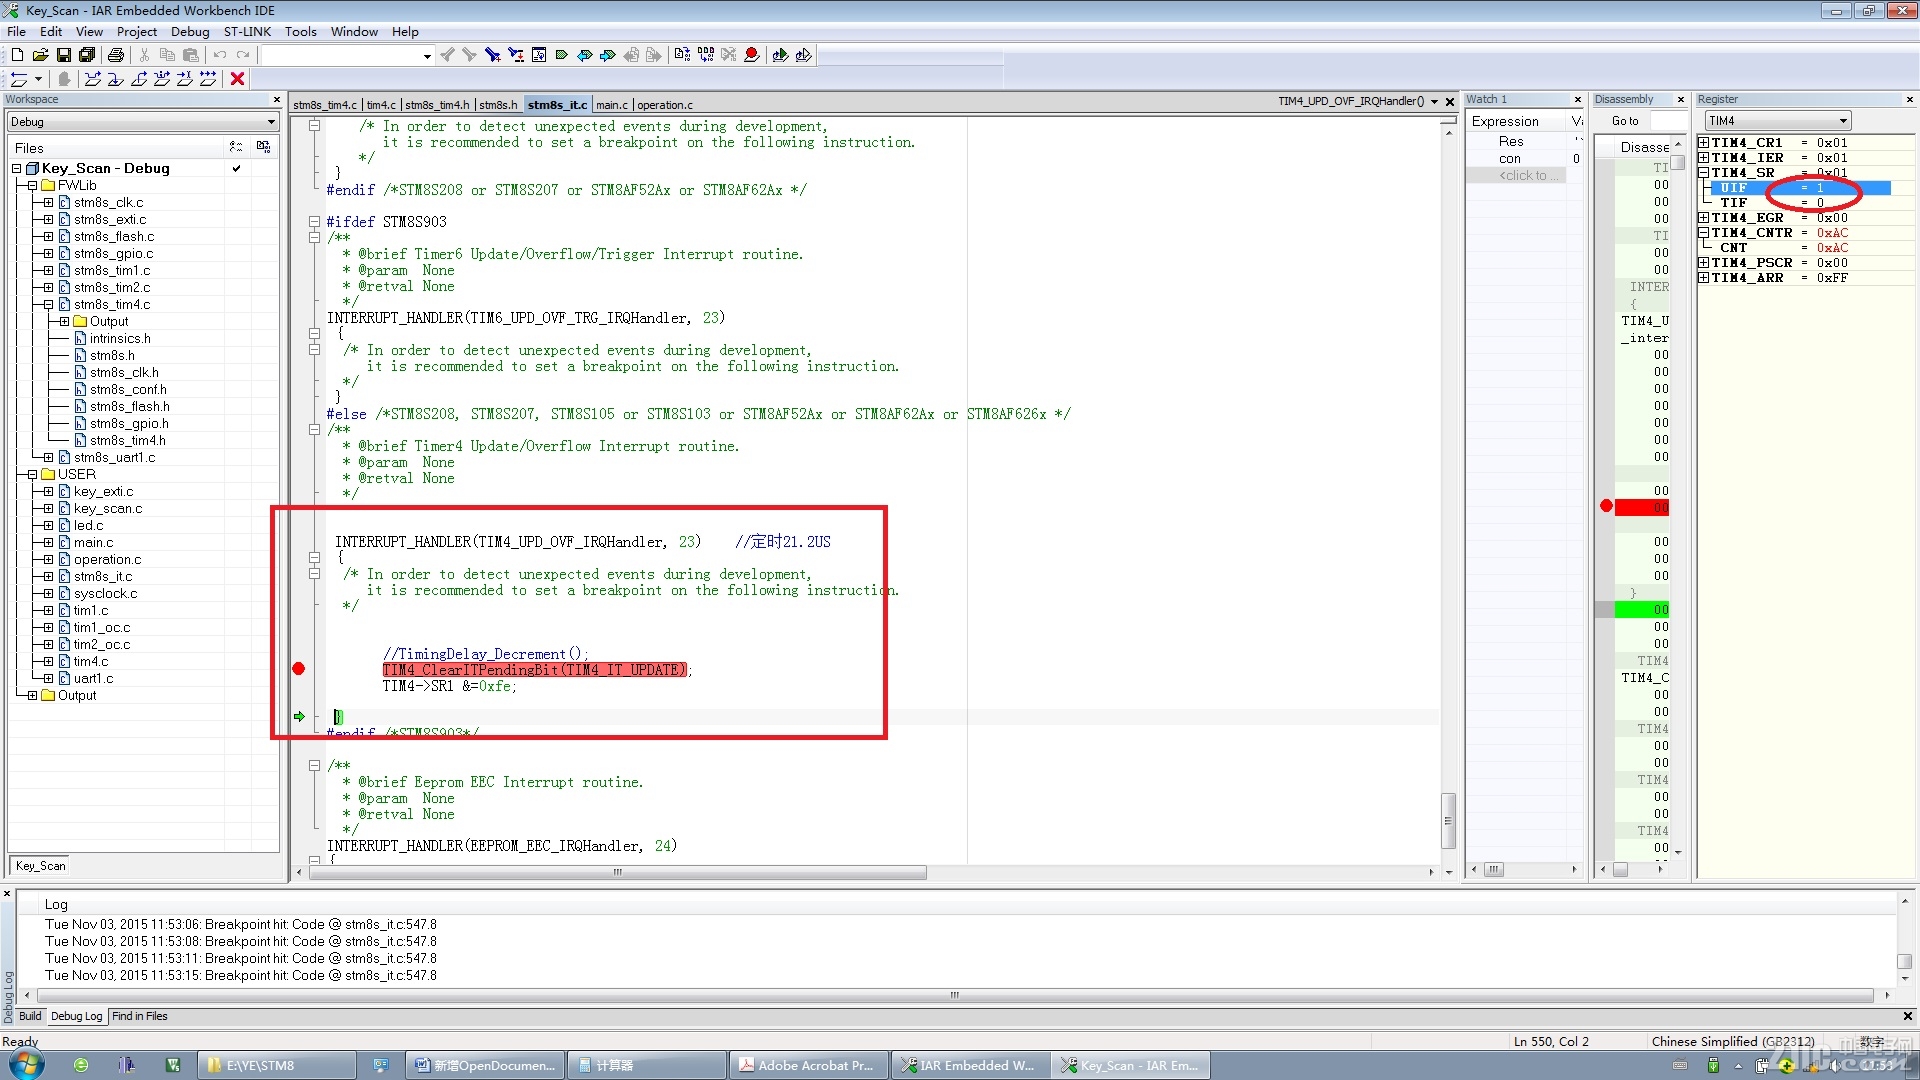Switch to the main.c editor tab
This screenshot has height=1080, width=1920.
pyautogui.click(x=612, y=105)
